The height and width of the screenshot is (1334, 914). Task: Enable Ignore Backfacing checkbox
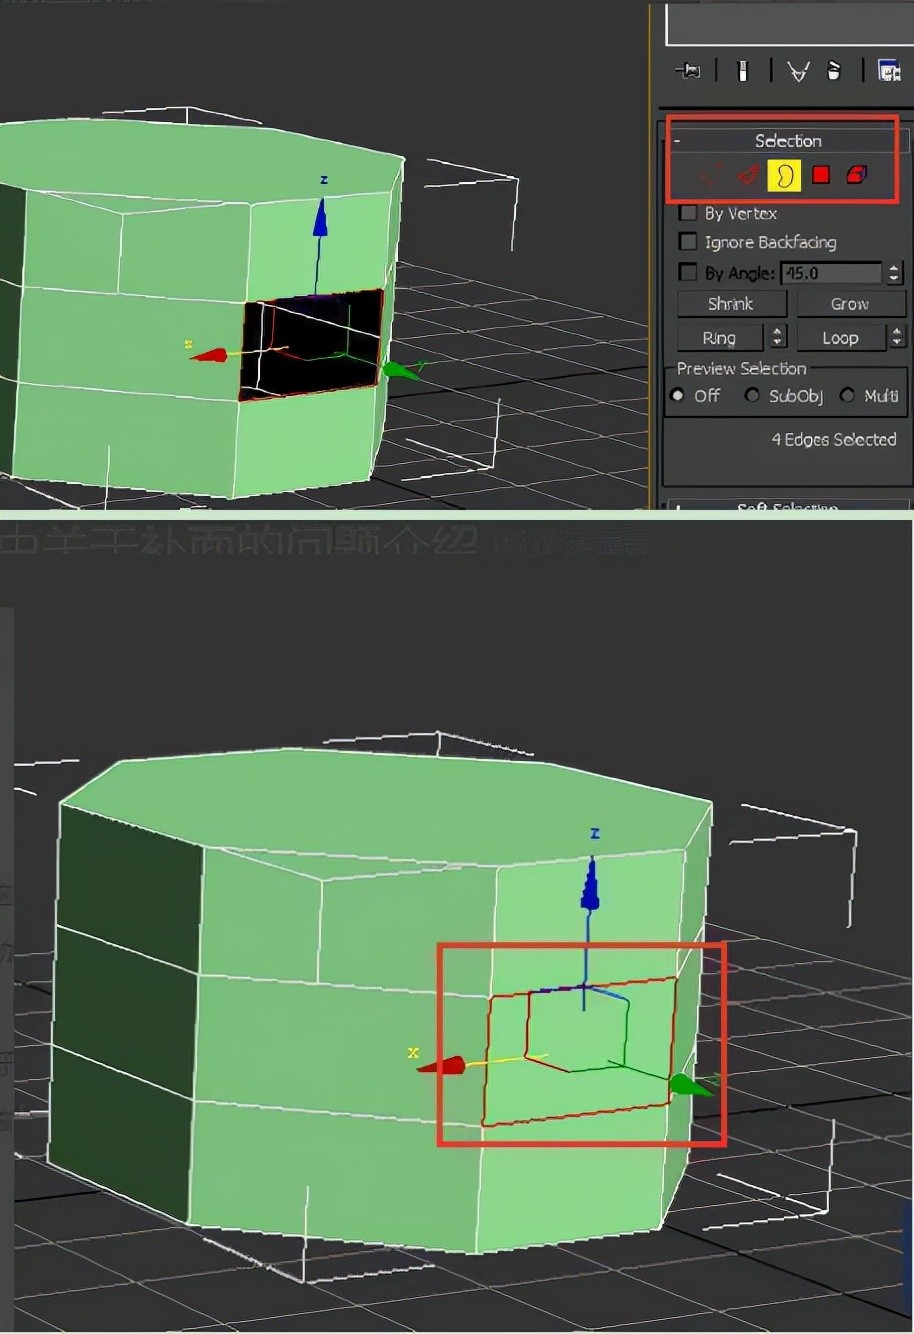tap(688, 242)
